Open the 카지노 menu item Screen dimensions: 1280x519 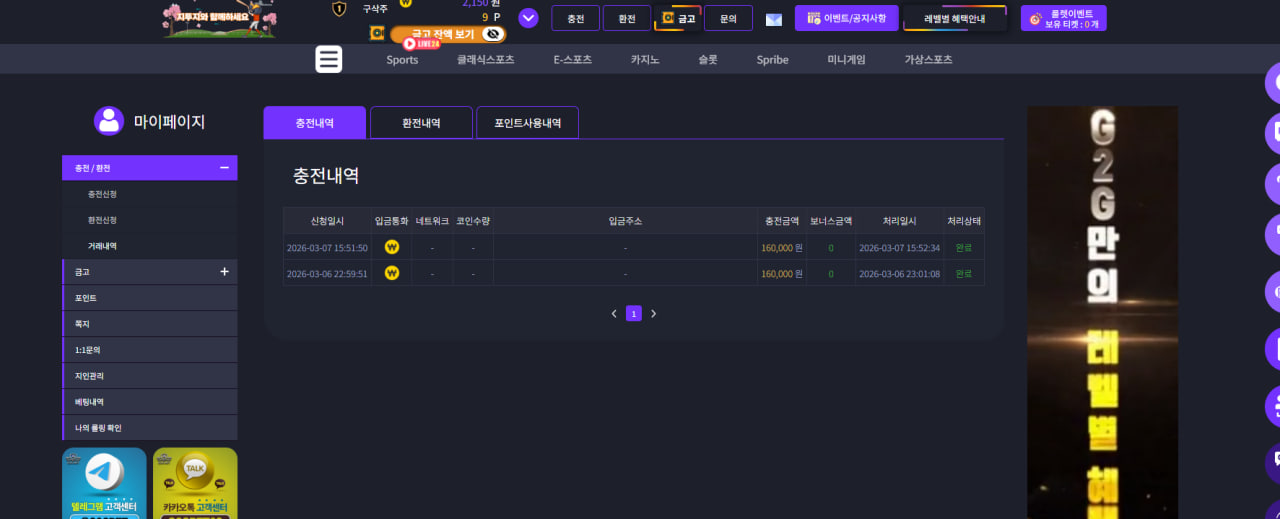click(x=645, y=60)
